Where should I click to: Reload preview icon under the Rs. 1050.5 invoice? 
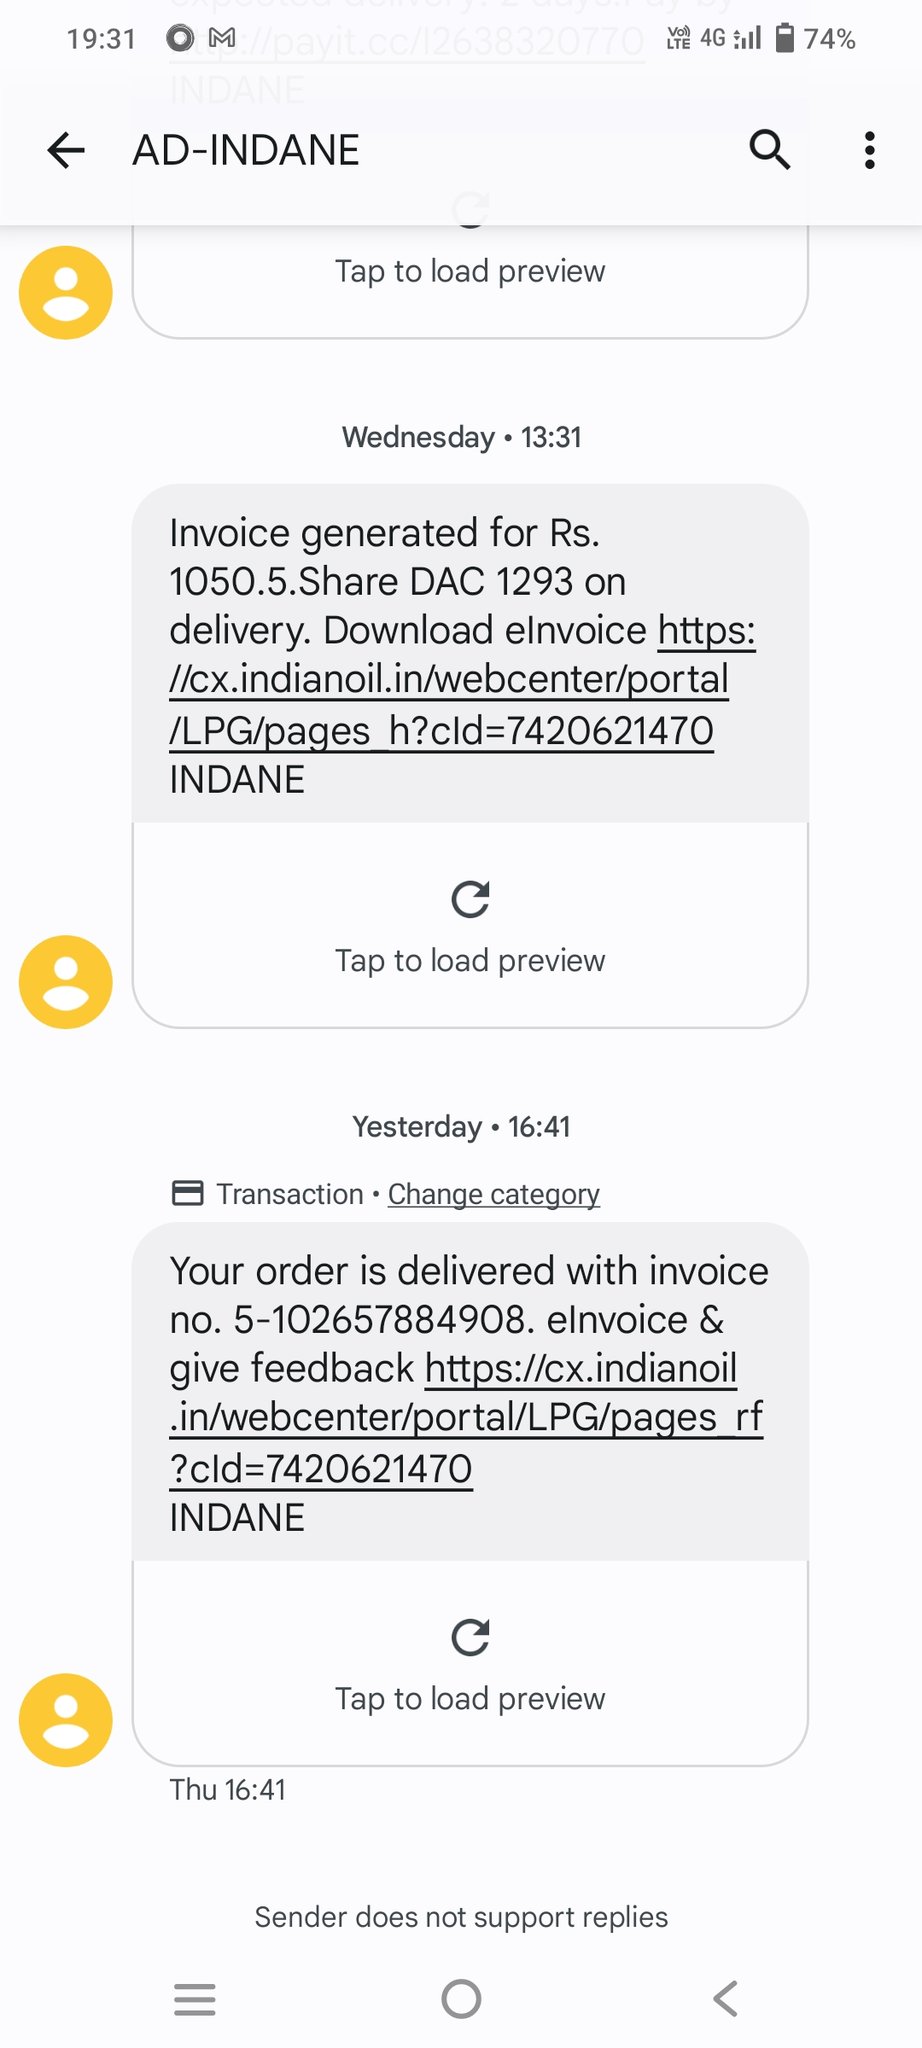pyautogui.click(x=470, y=899)
